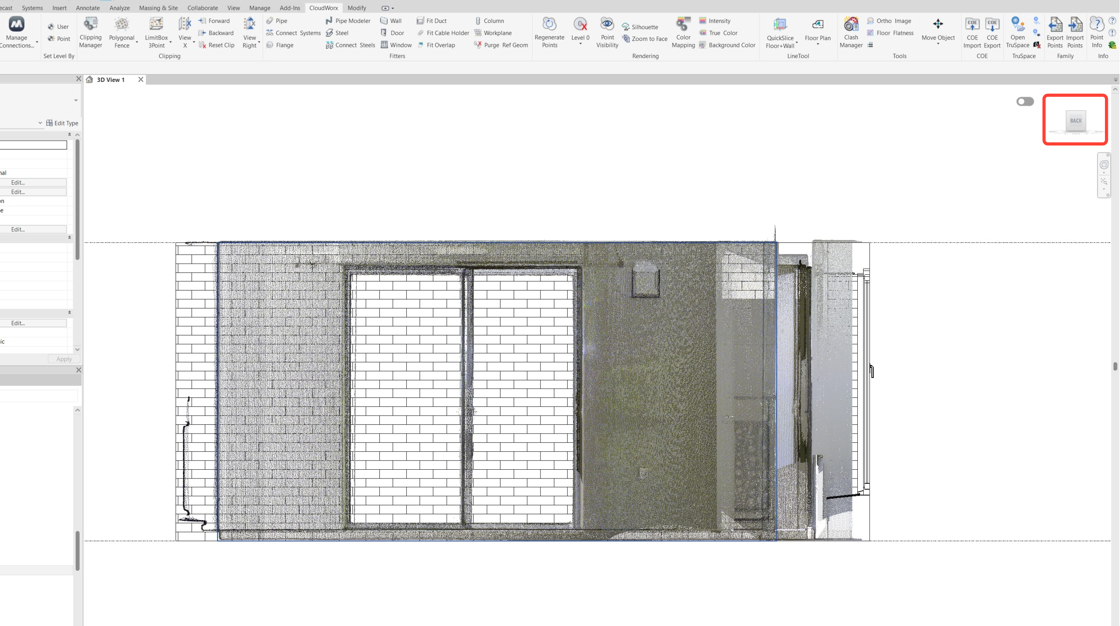
Task: Open the Pipe Modeler tool
Action: [x=348, y=21]
